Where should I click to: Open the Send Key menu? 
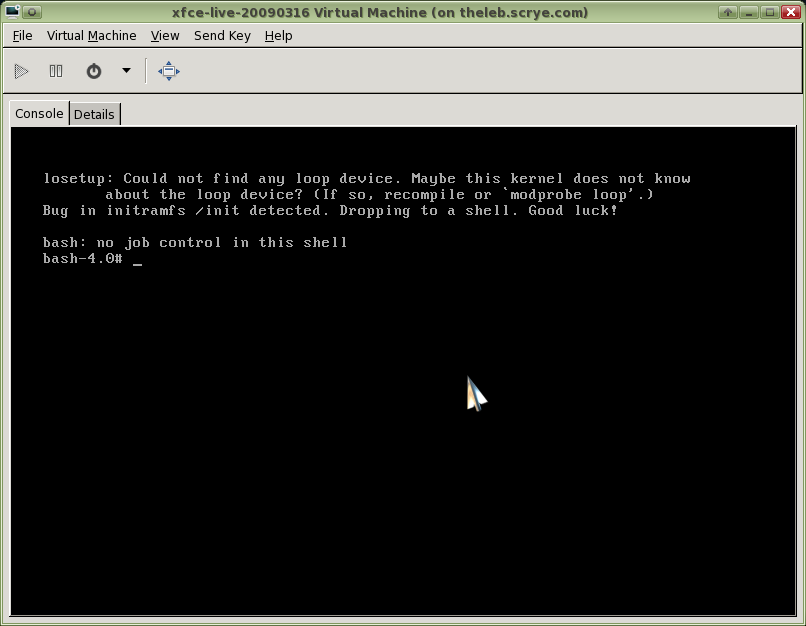pyautogui.click(x=222, y=35)
